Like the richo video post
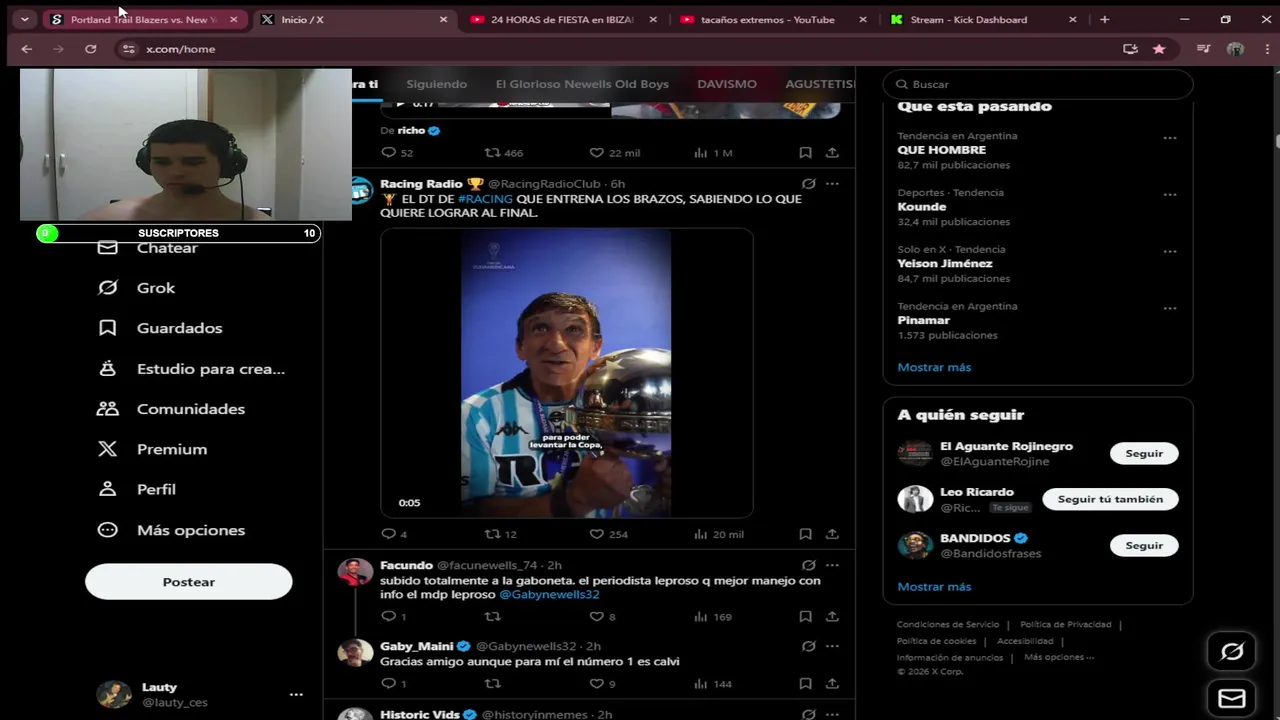Image resolution: width=1280 pixels, height=720 pixels. coord(614,153)
